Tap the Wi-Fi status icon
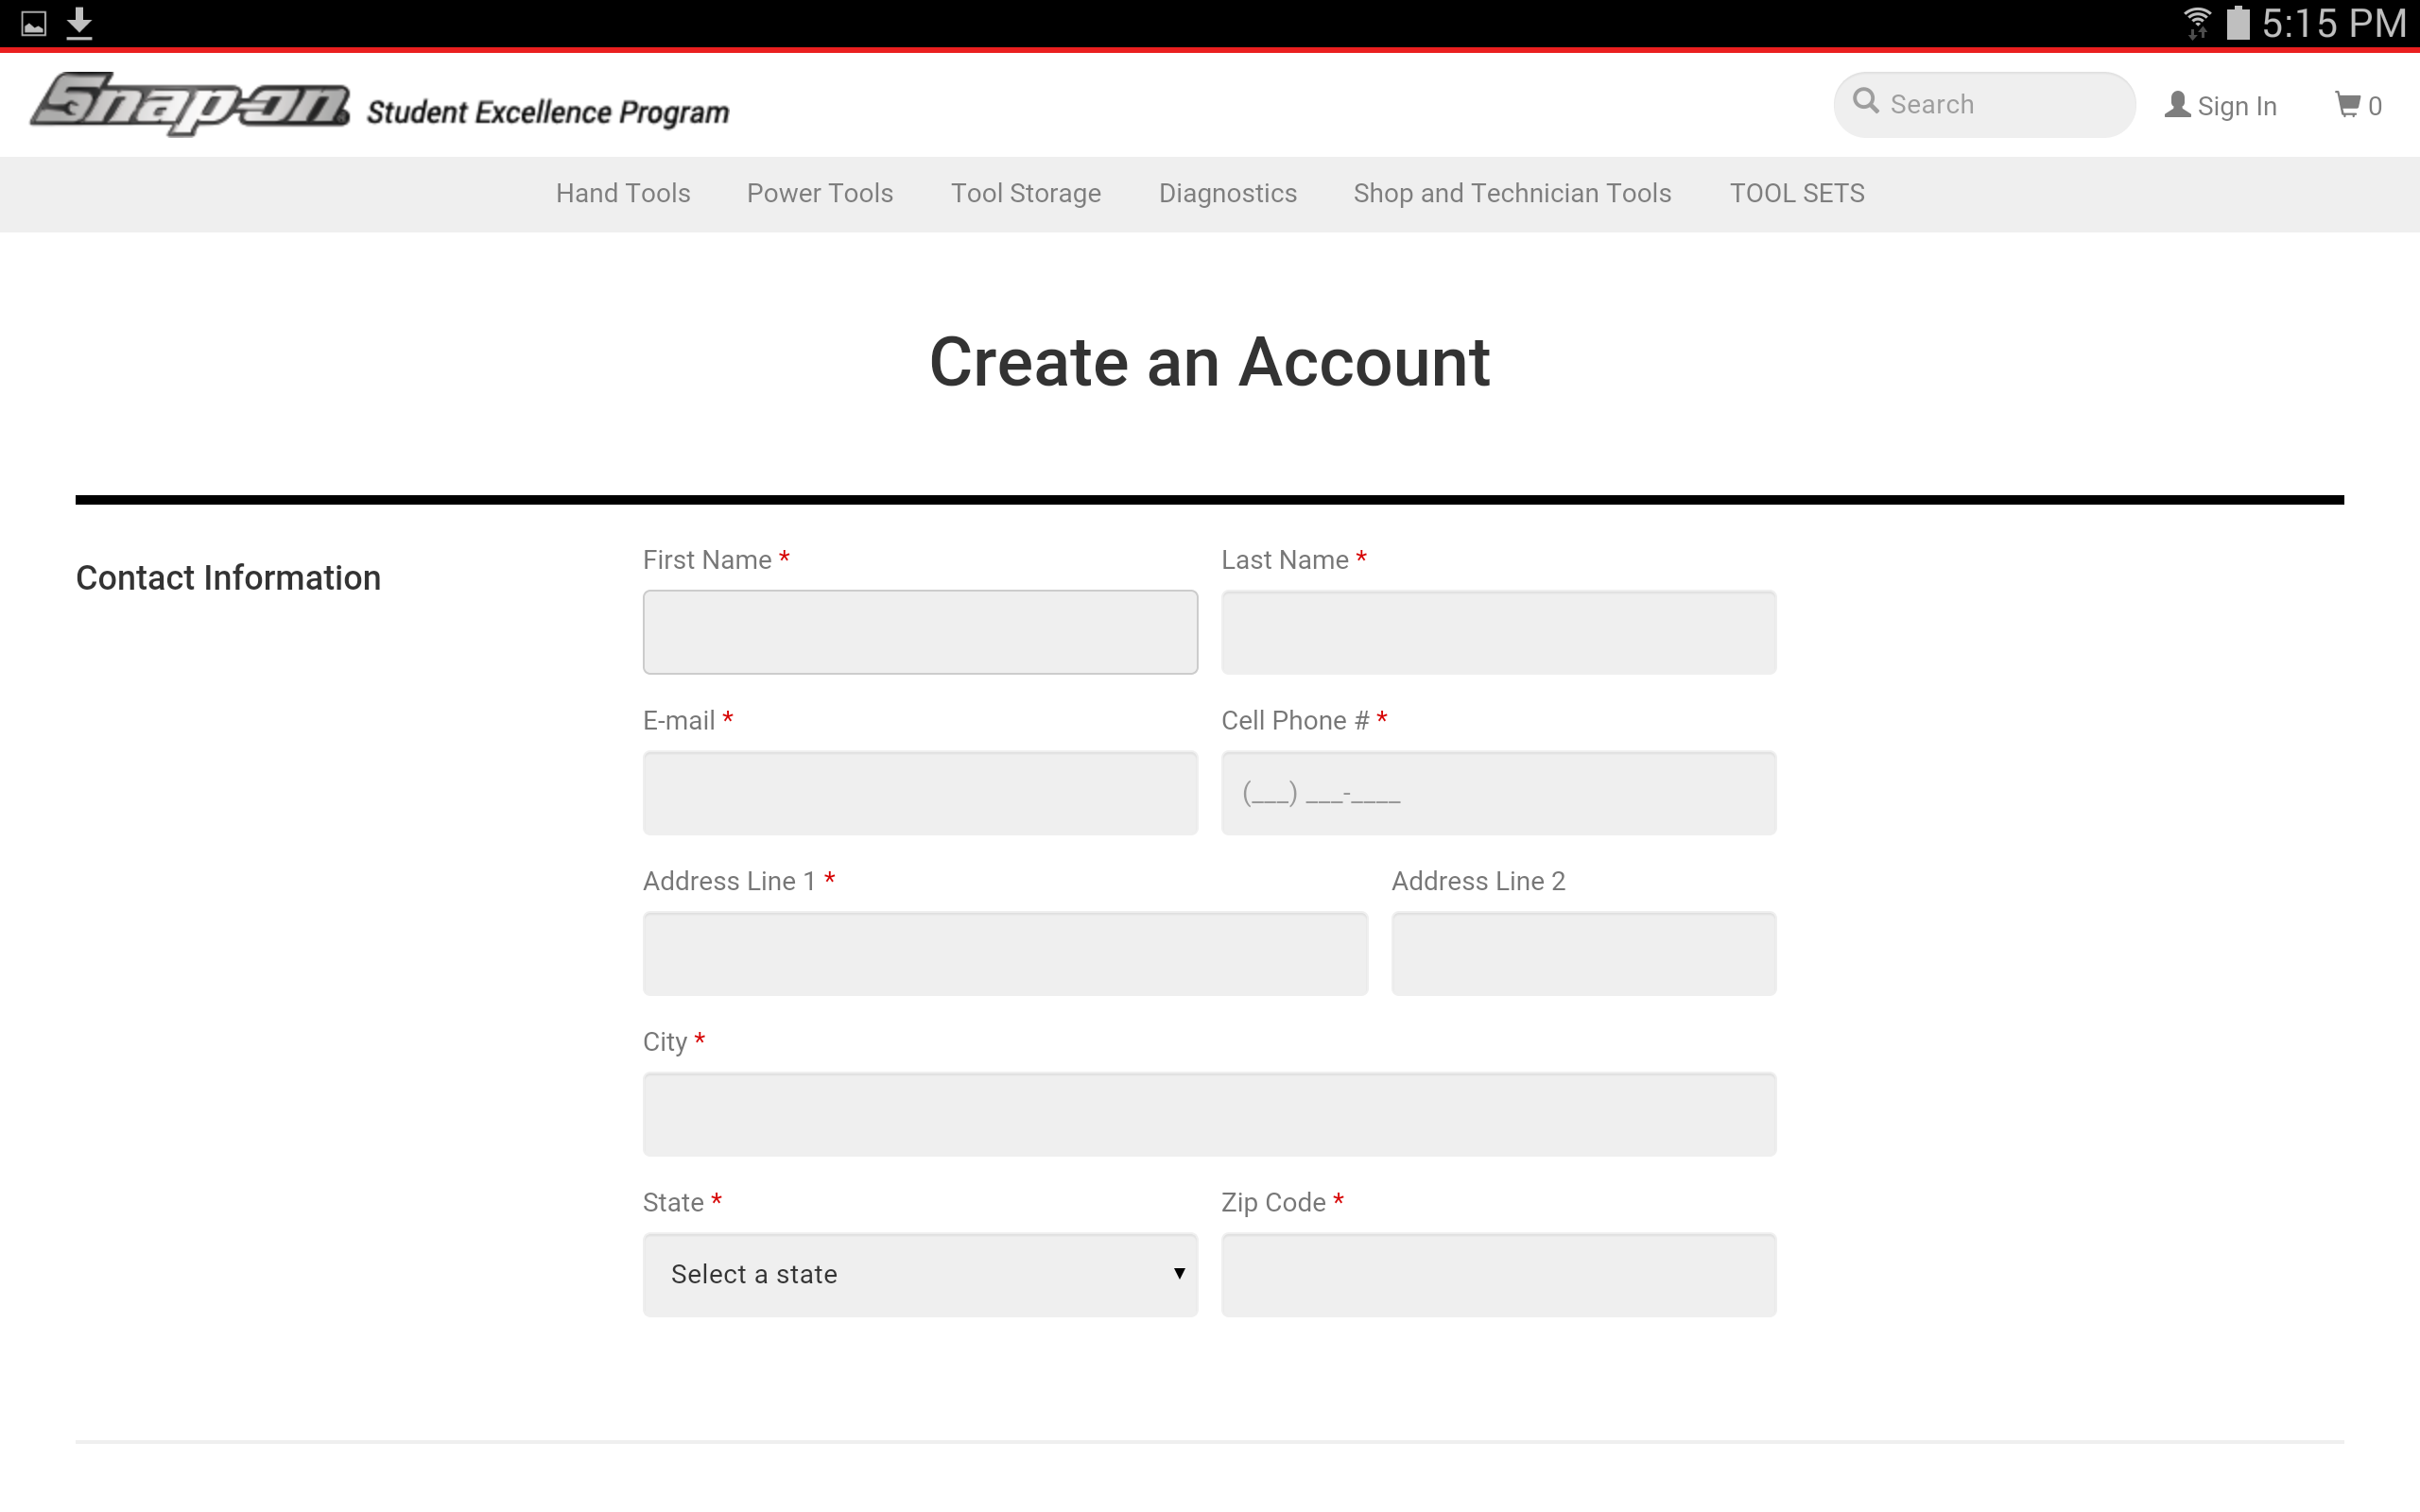The height and width of the screenshot is (1512, 2420). [2196, 22]
